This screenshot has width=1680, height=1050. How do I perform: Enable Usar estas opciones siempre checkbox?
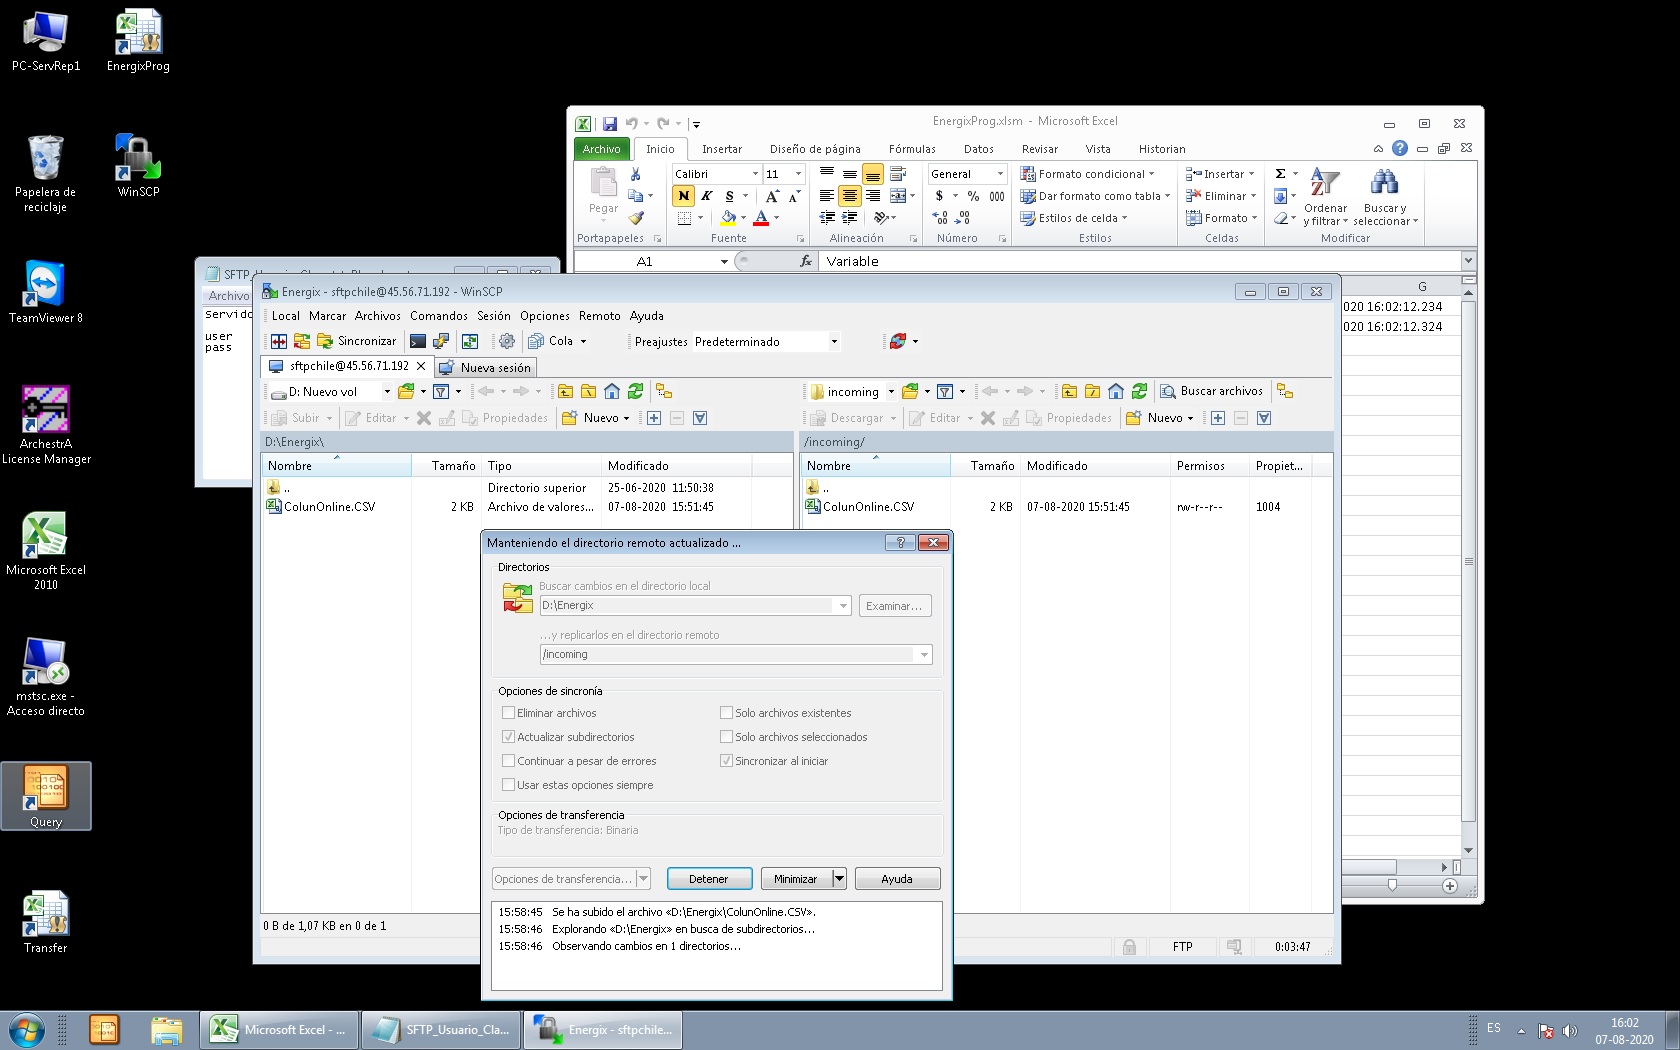coord(509,785)
